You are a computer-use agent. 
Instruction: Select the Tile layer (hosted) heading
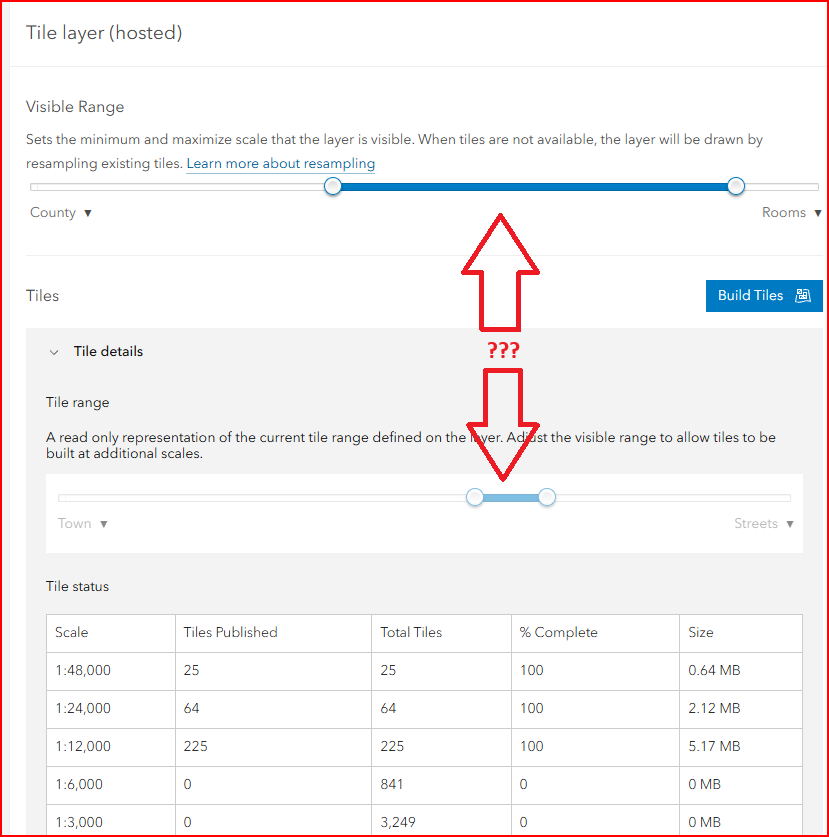pos(104,33)
